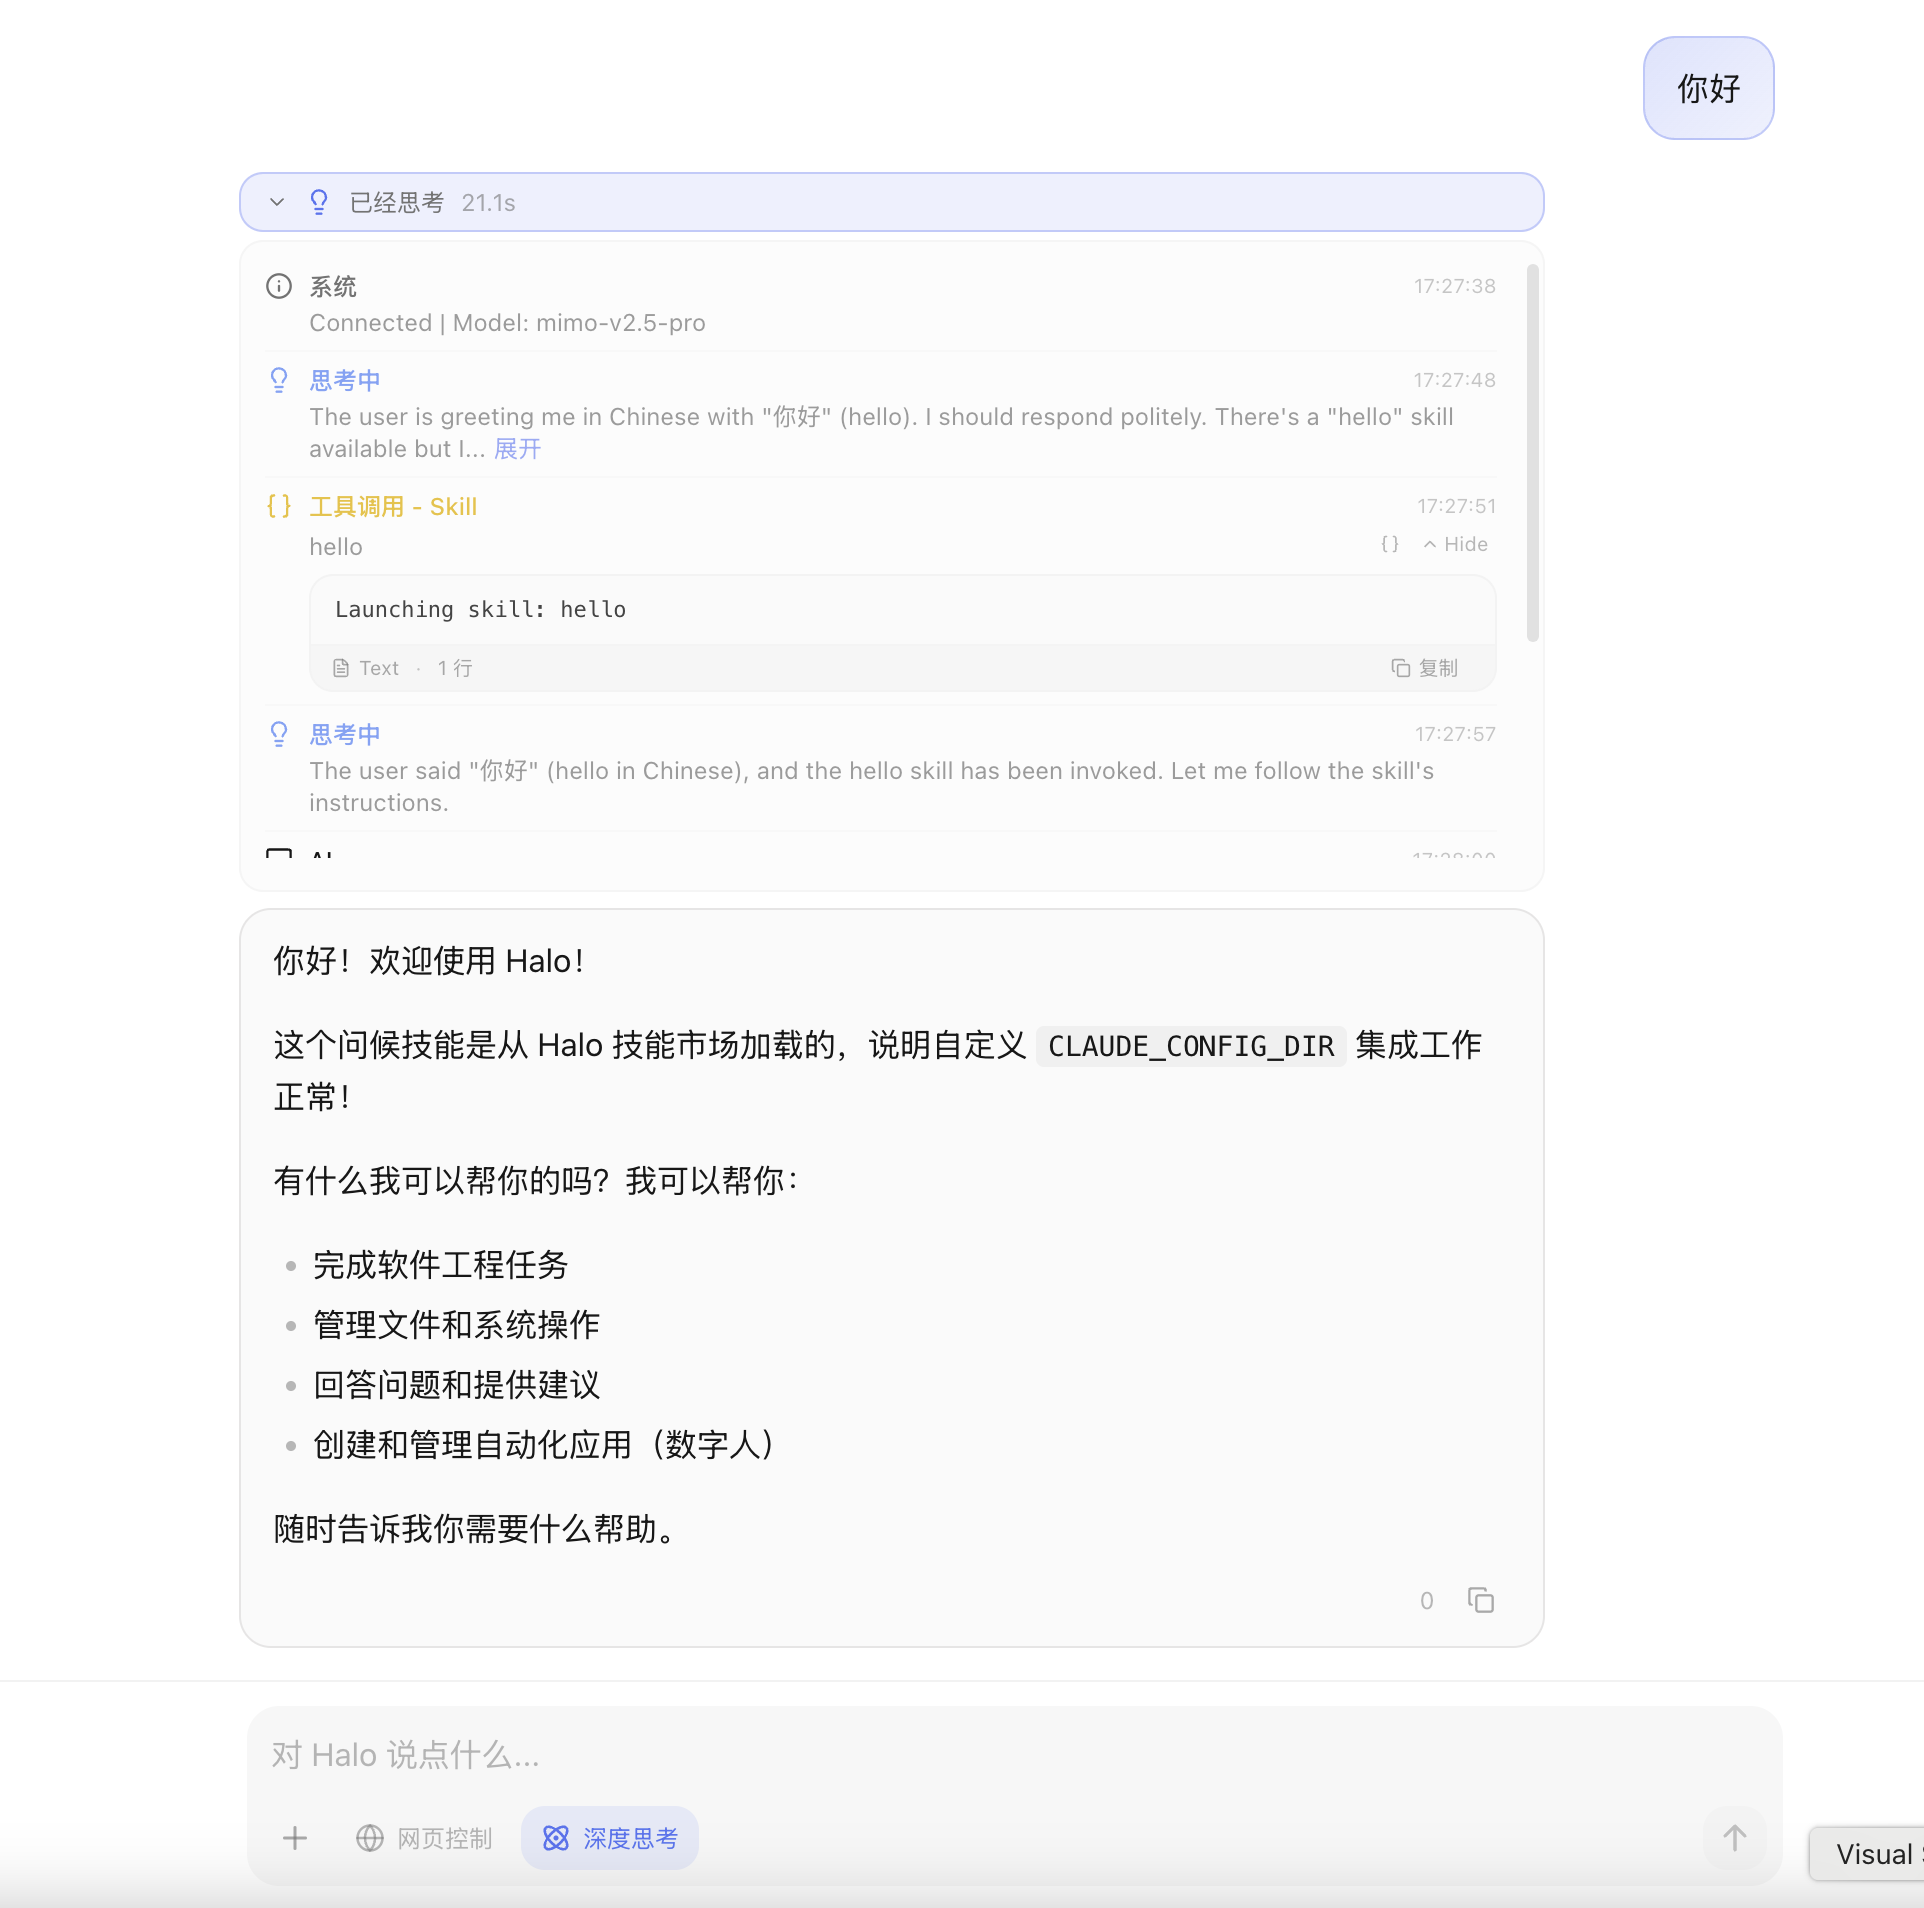Click the lightbulb icon beside 已经思考

point(319,202)
